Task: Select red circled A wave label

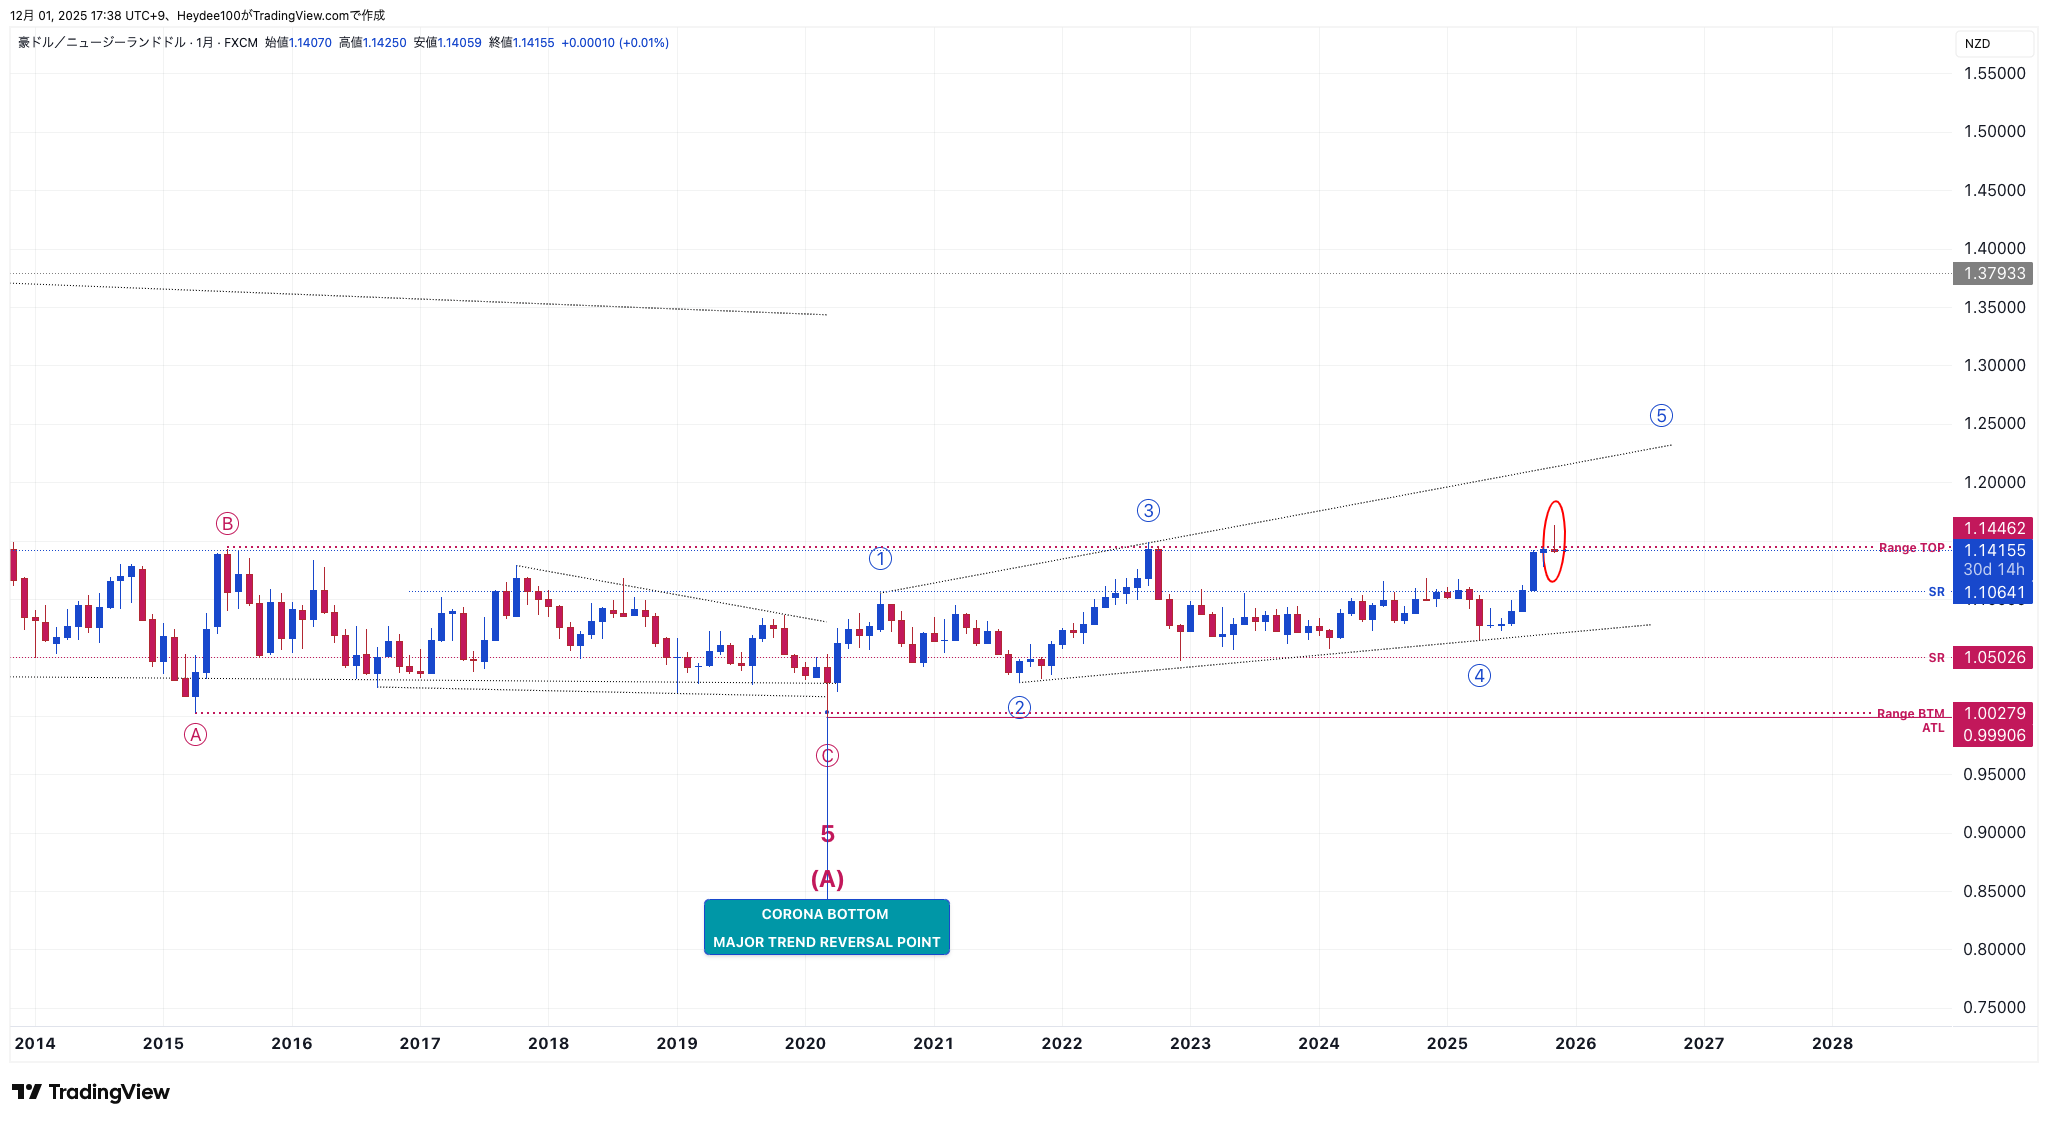Action: (195, 735)
